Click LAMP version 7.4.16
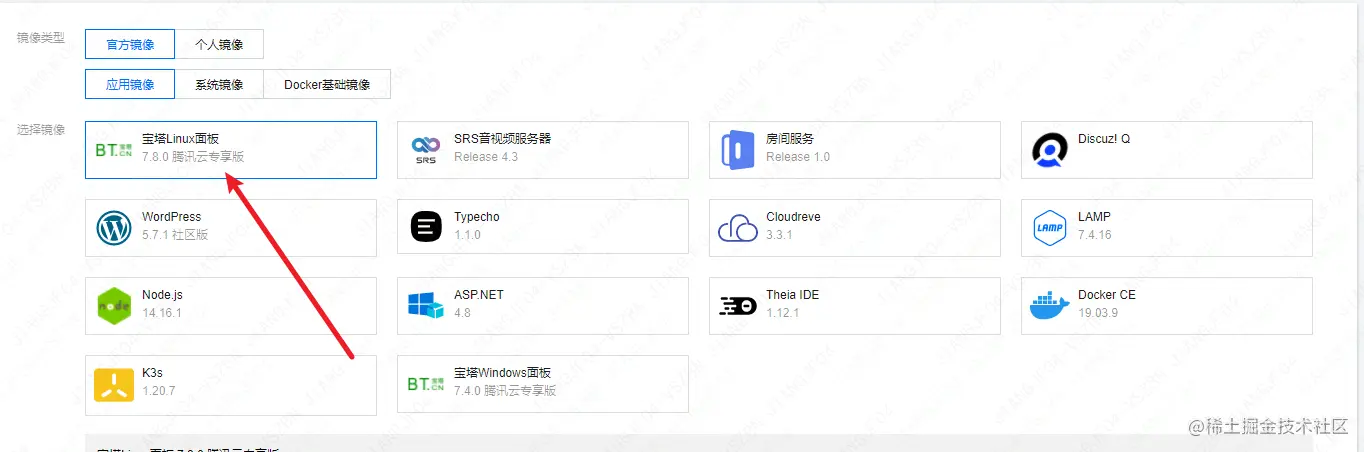This screenshot has width=1364, height=452. click(x=1095, y=235)
